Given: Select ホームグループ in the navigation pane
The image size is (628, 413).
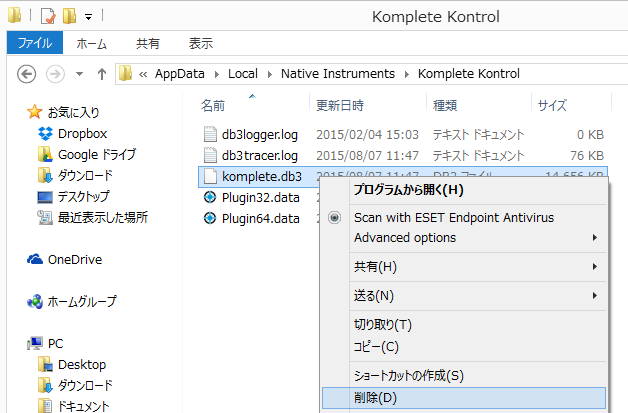Looking at the screenshot, I should point(82,301).
